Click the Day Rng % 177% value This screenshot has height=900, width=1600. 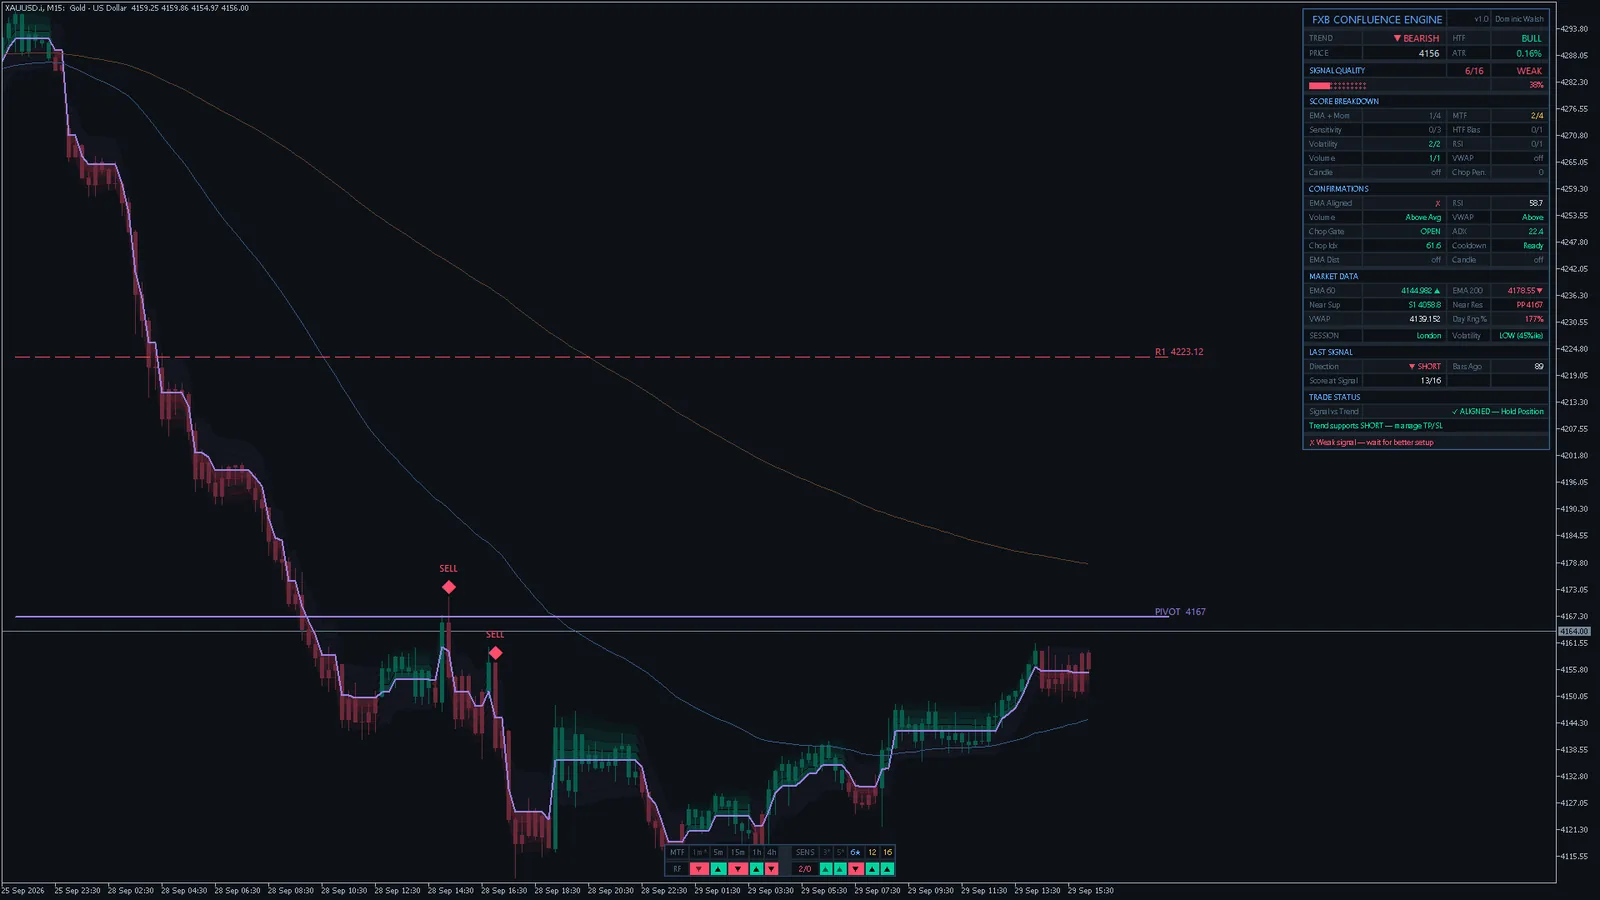point(1534,319)
